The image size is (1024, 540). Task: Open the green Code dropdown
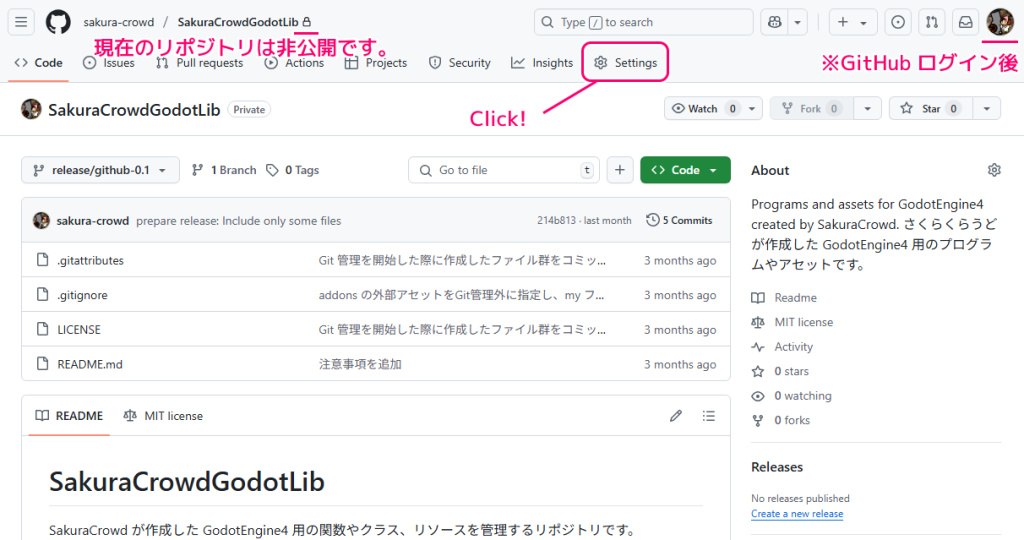pos(685,170)
